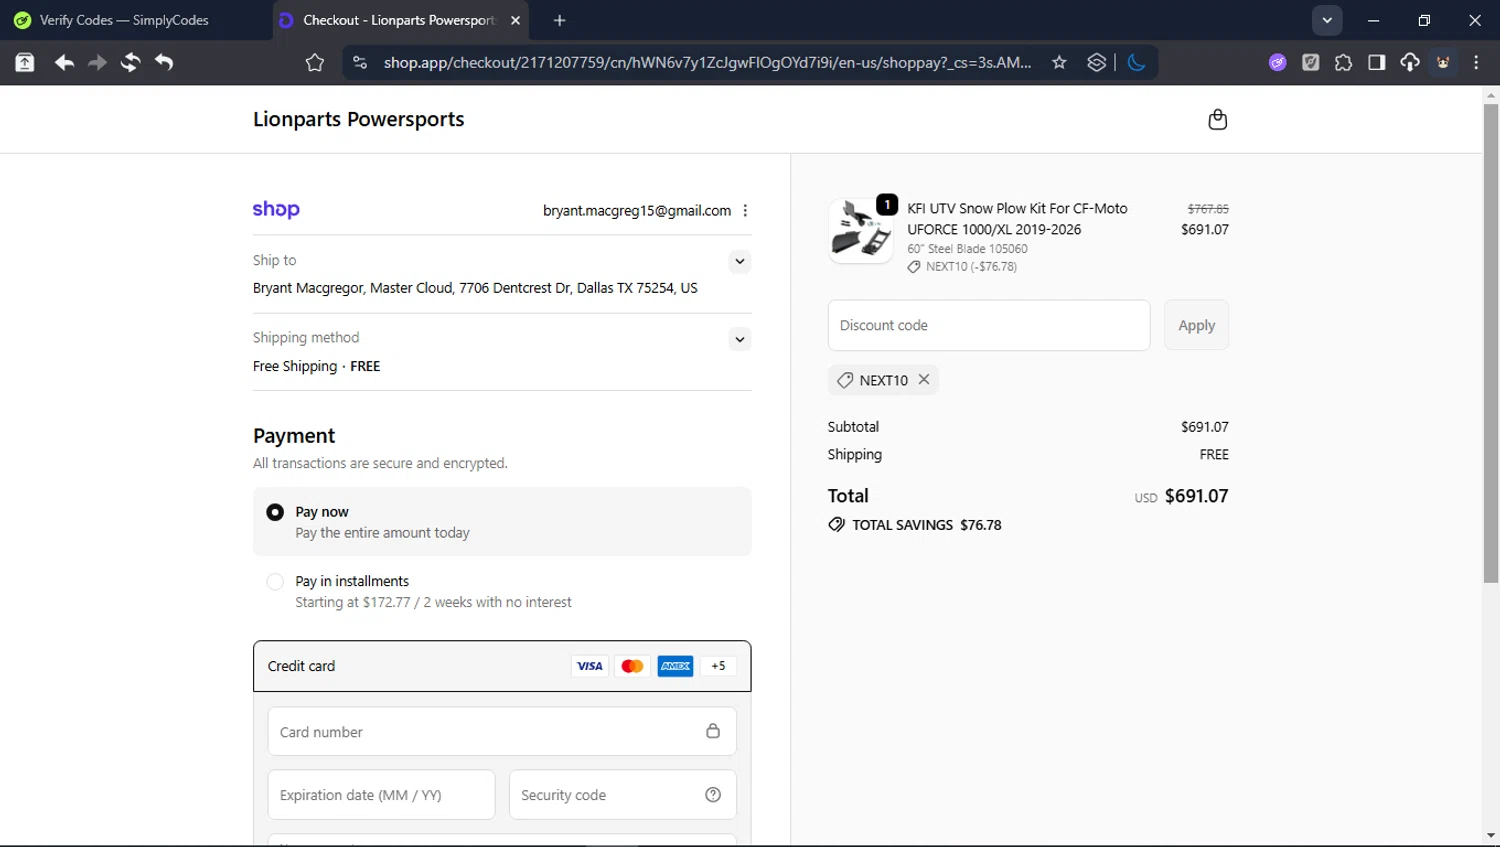The height and width of the screenshot is (847, 1500).
Task: Click the American Express icon
Action: [x=675, y=666]
